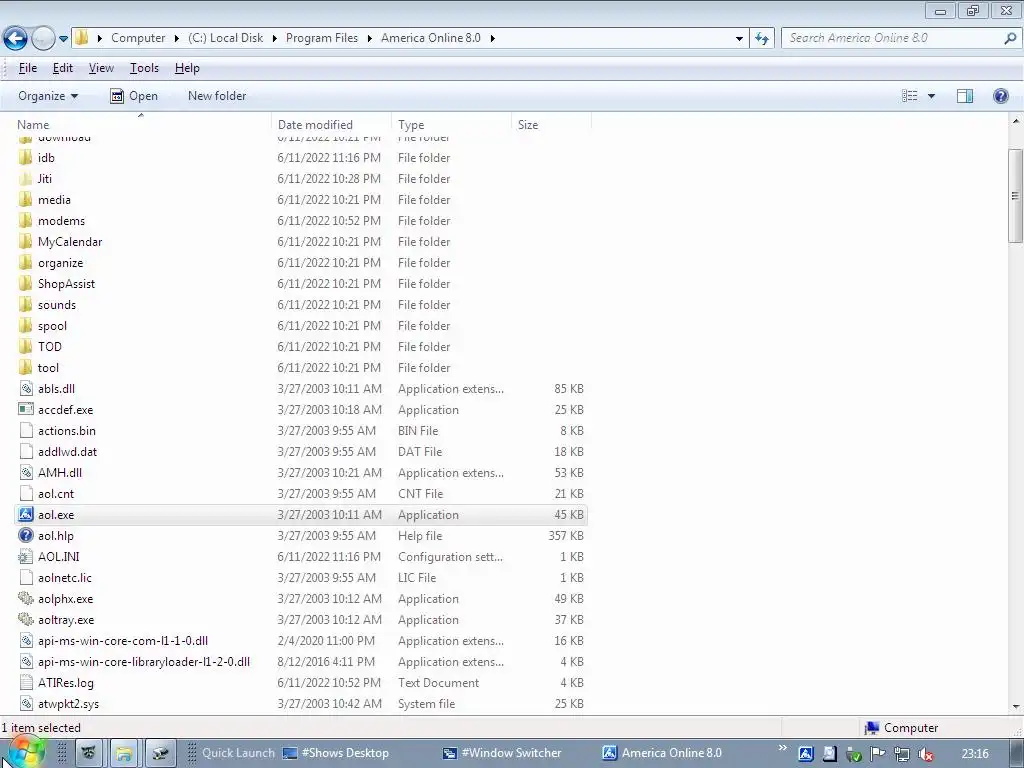Click the AOL tray icon in system tray
1024x768 pixels.
[805, 754]
